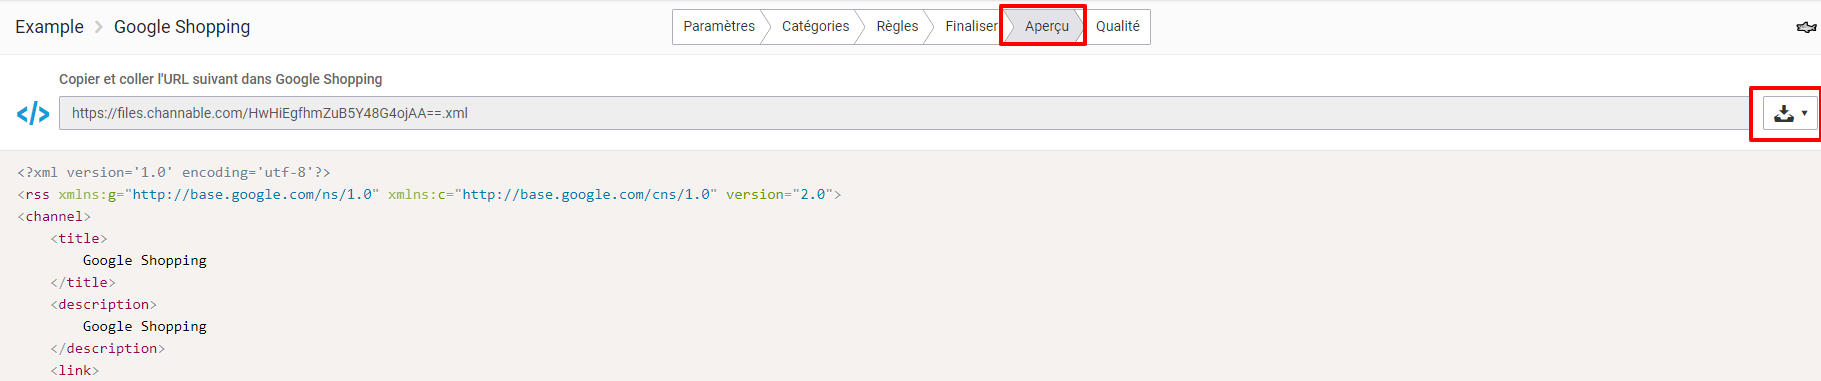Click the 'Copier et coller l'URL' label
The height and width of the screenshot is (381, 1821).
click(221, 79)
